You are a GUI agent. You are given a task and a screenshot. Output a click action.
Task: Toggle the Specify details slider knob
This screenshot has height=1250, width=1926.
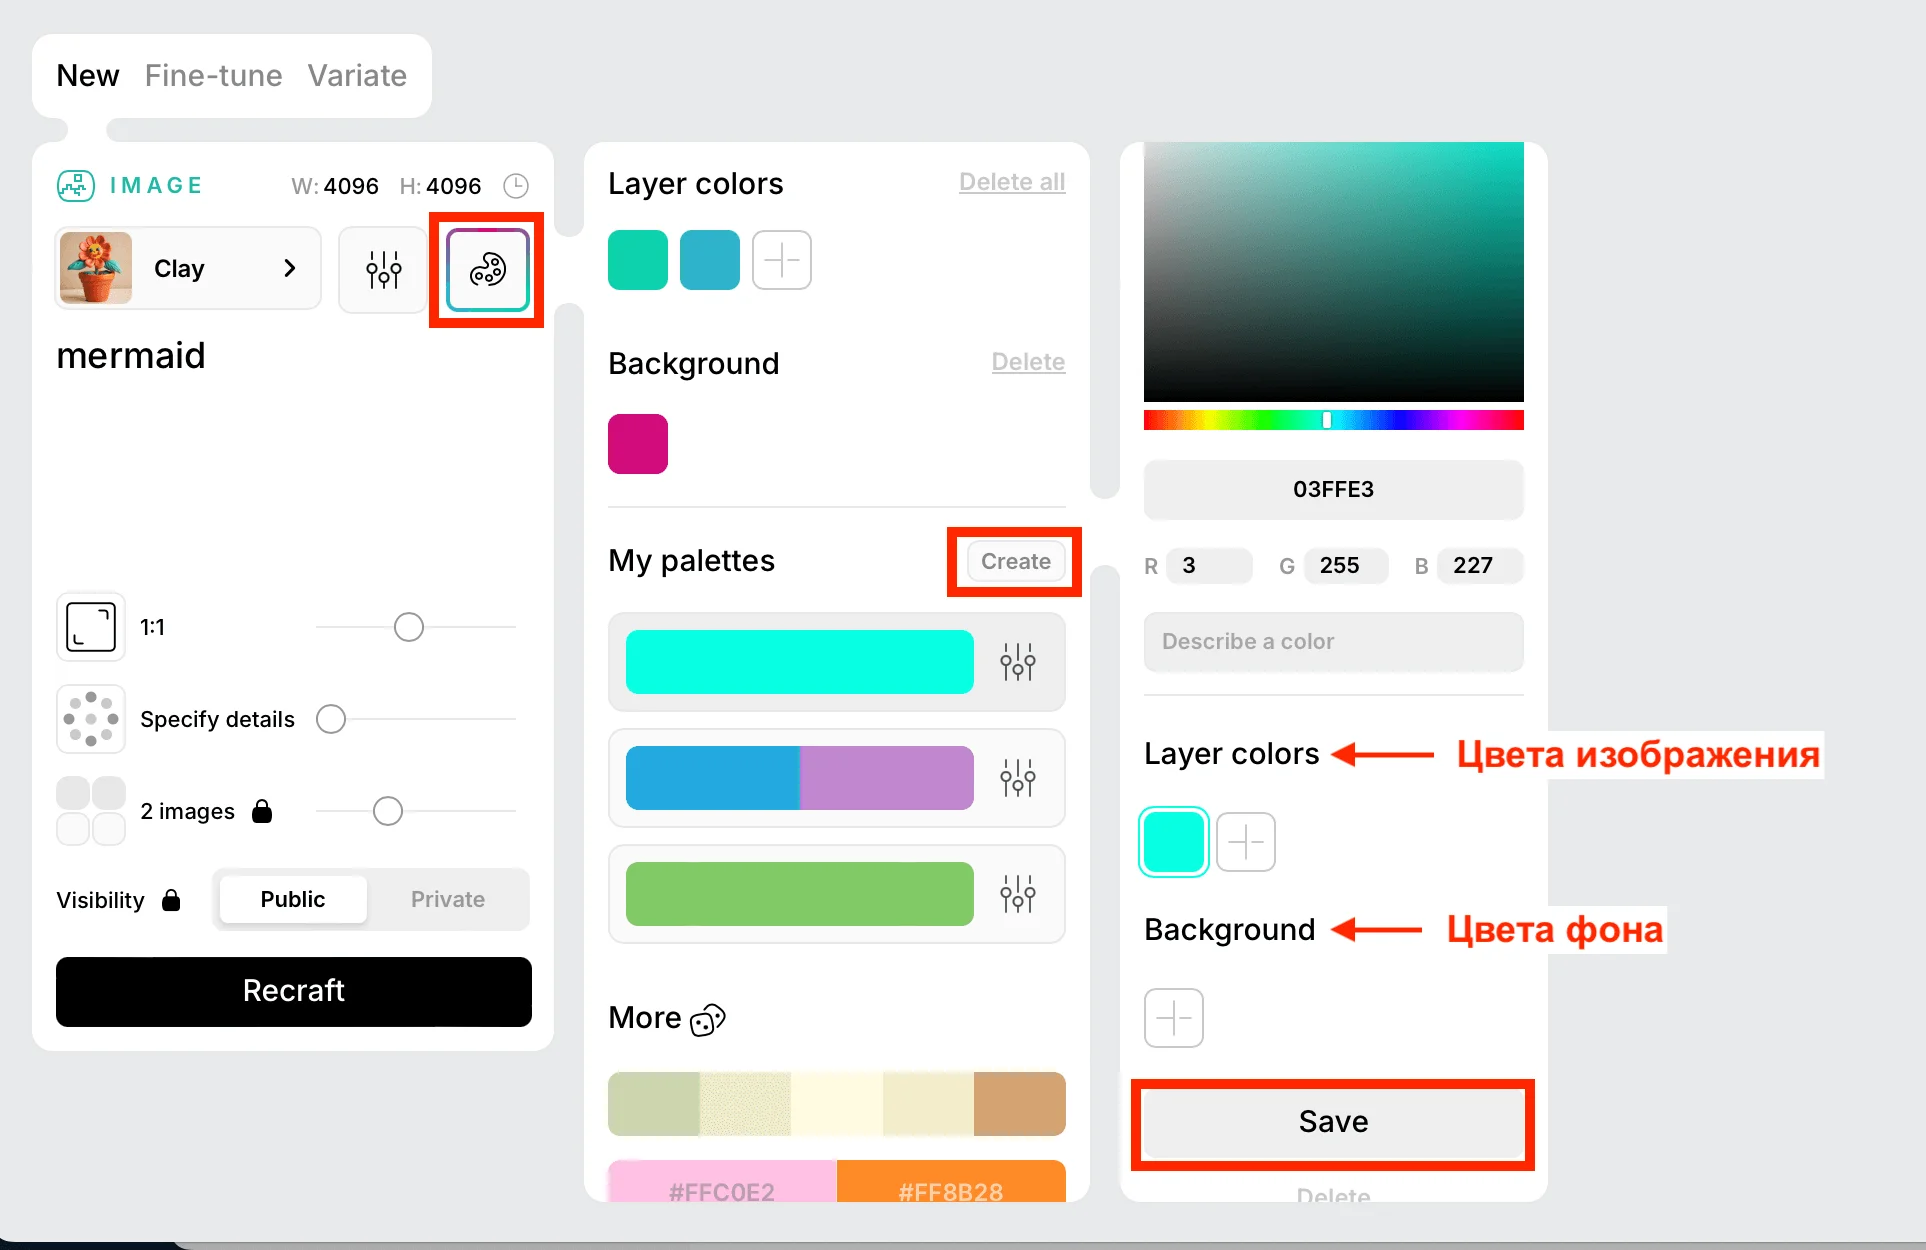point(331,719)
